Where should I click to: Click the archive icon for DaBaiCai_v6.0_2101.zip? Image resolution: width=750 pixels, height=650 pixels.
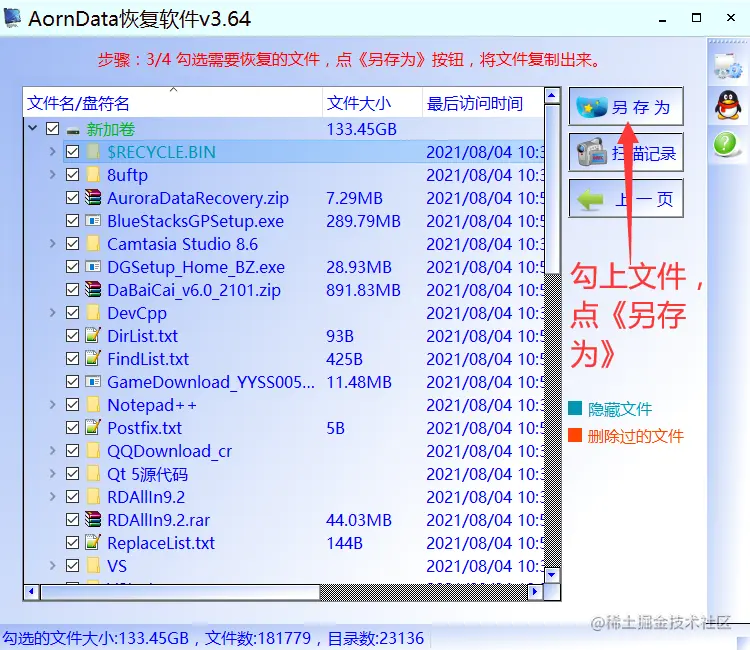(x=93, y=289)
